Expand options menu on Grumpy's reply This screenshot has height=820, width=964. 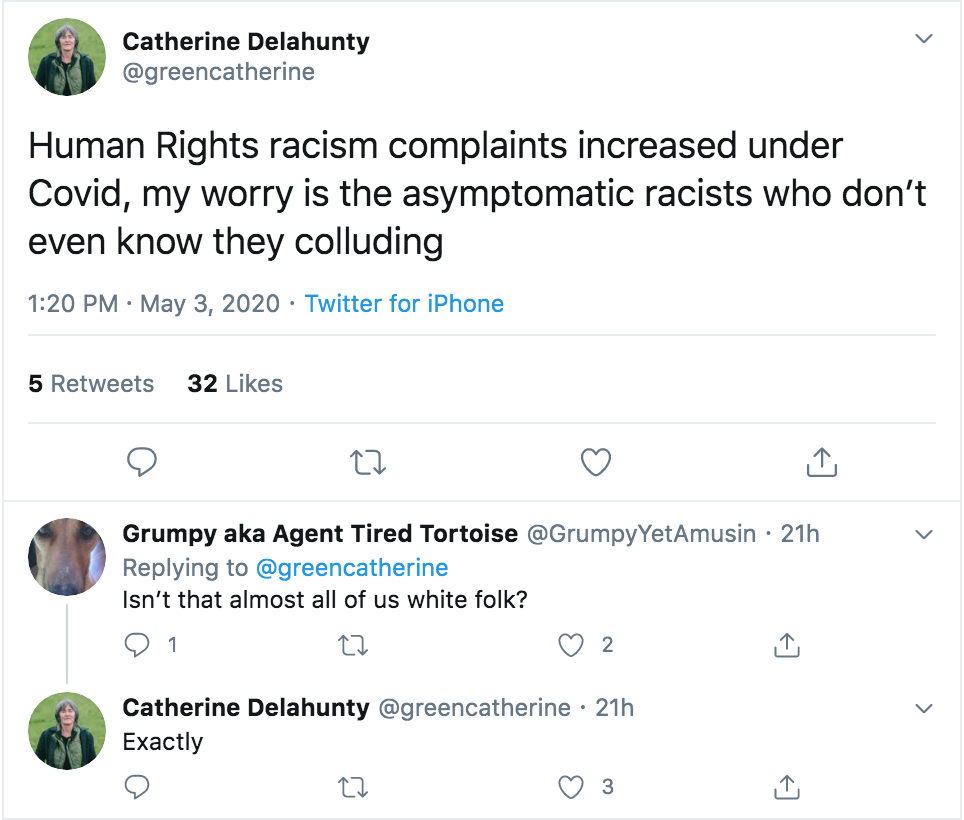click(924, 534)
